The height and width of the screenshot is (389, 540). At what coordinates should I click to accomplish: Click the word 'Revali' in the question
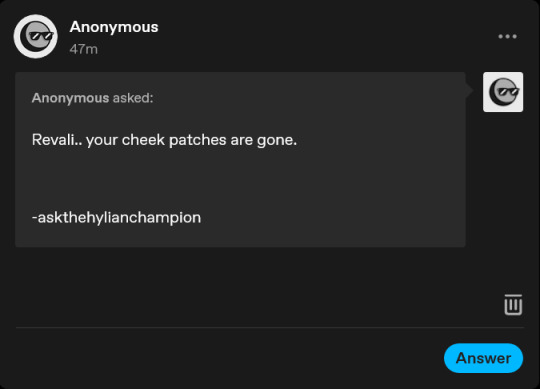(54, 140)
